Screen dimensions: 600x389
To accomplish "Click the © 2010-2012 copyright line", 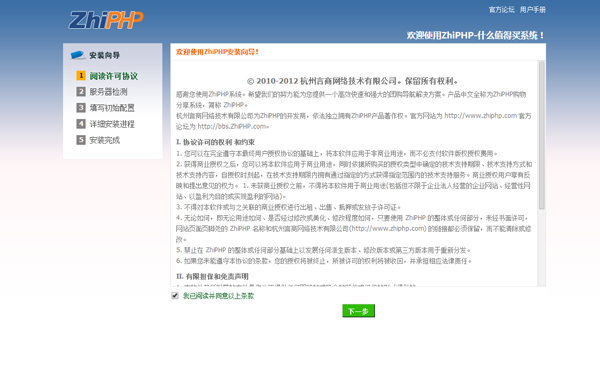I will pyautogui.click(x=352, y=81).
